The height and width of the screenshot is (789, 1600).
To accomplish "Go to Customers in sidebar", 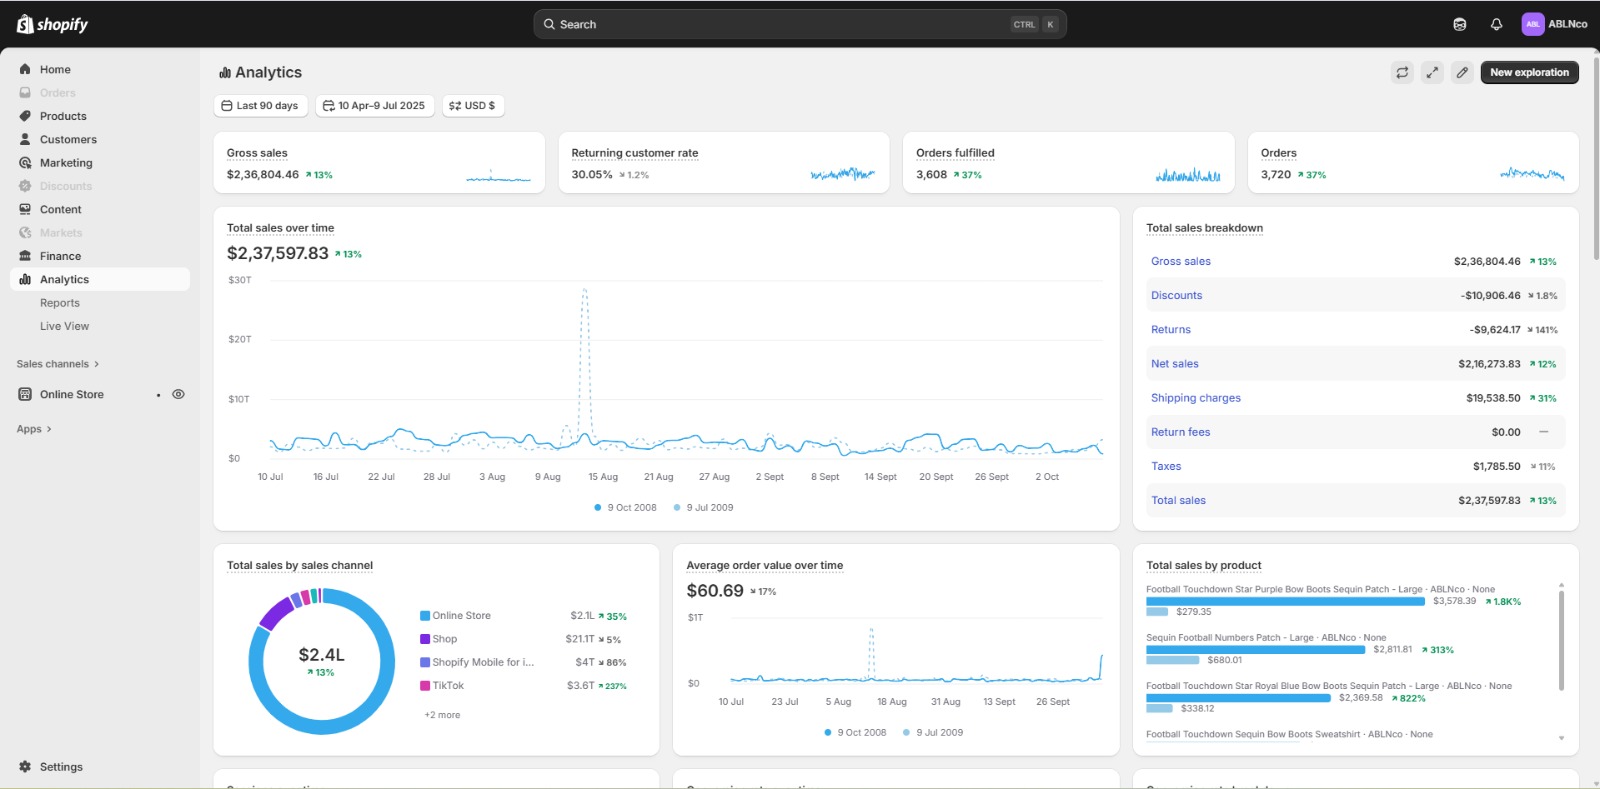I will (68, 139).
